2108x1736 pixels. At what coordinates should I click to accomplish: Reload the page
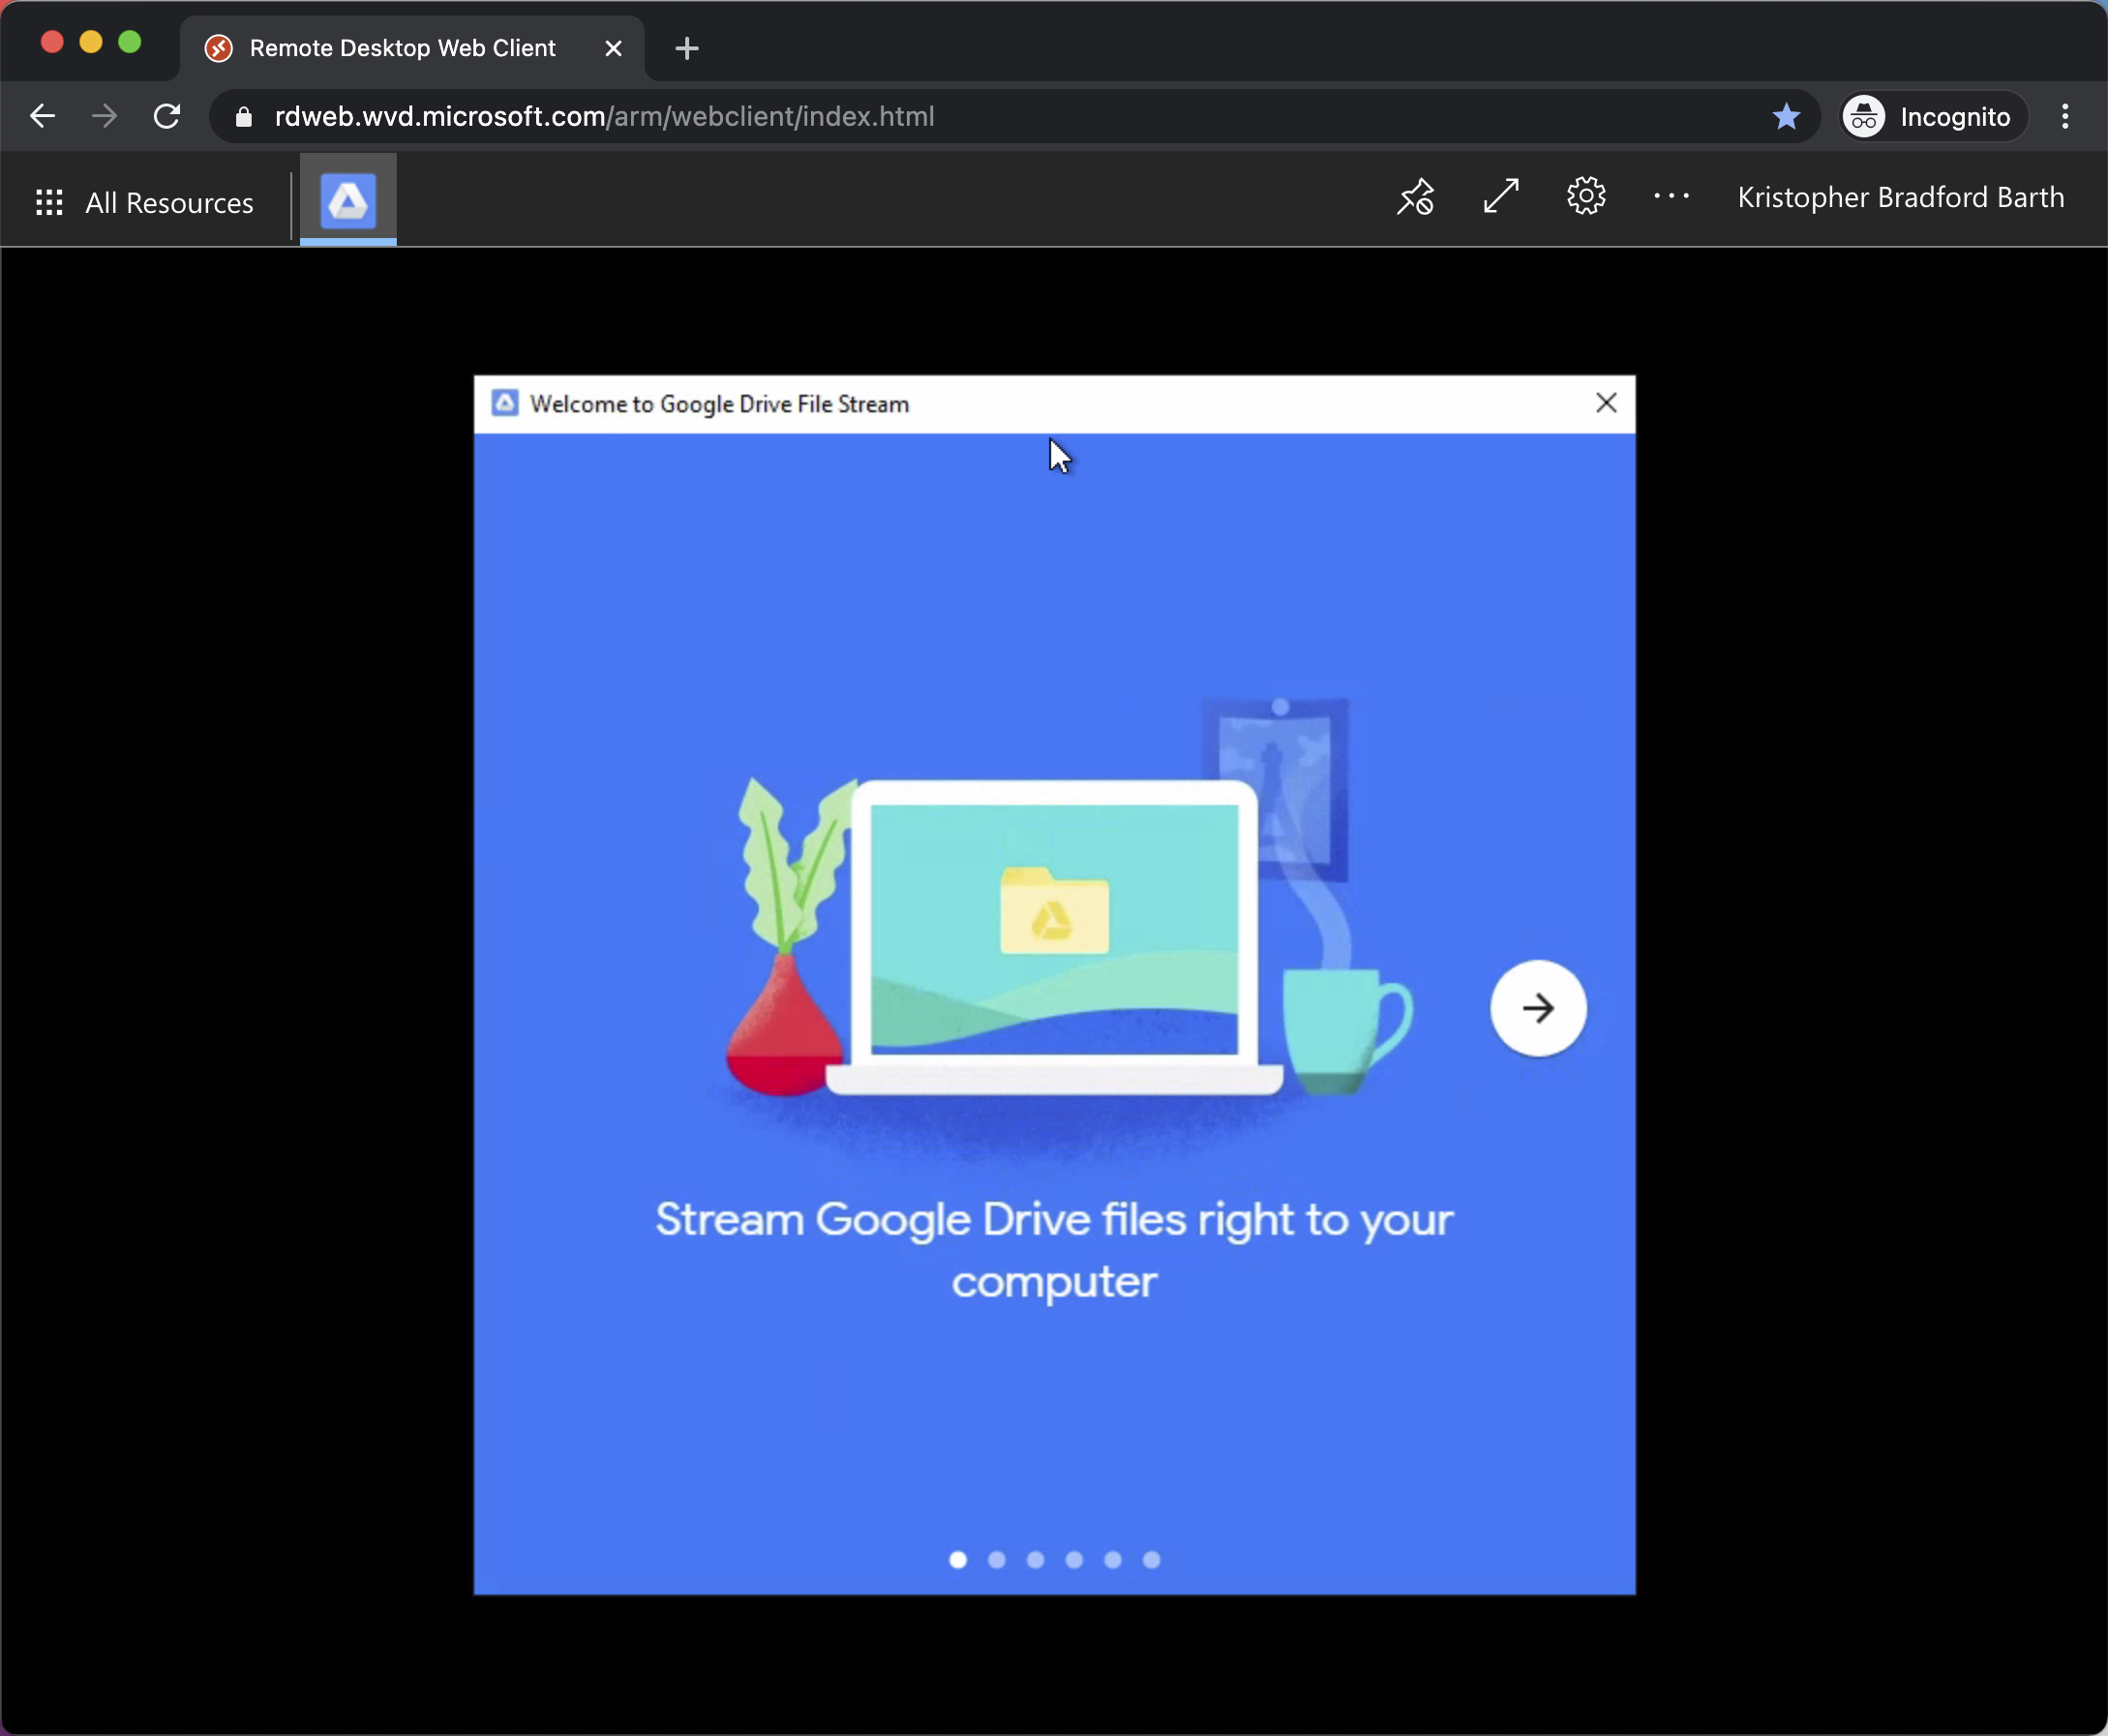(167, 116)
